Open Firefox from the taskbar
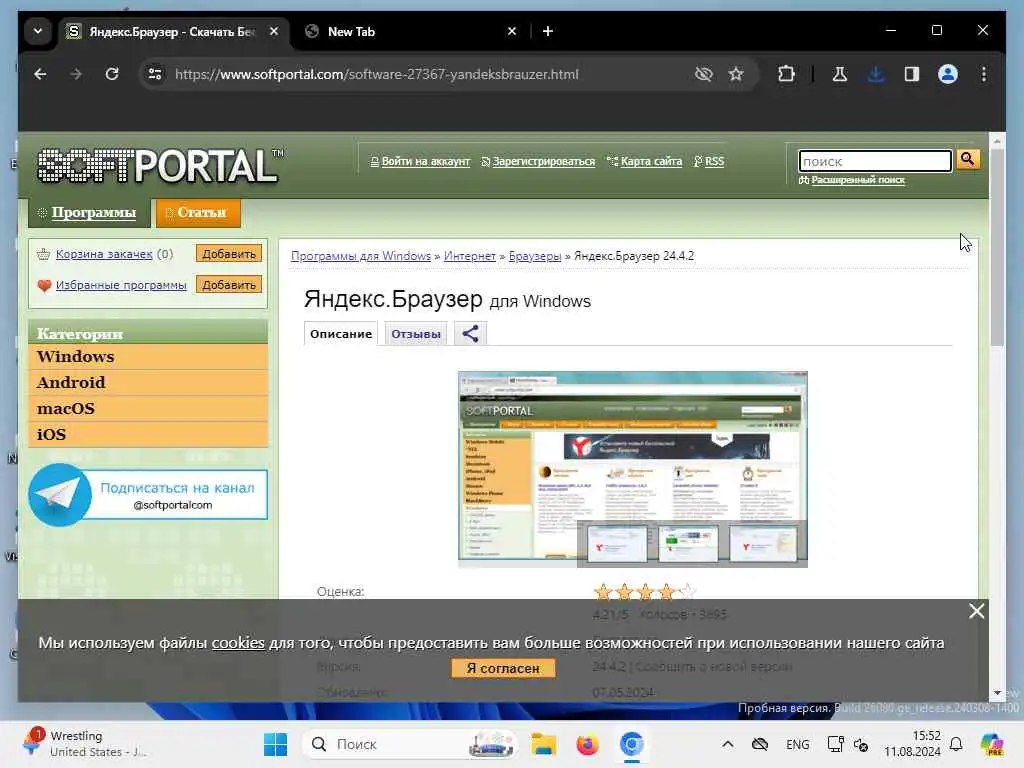Screen dimensions: 1024x768 point(587,744)
